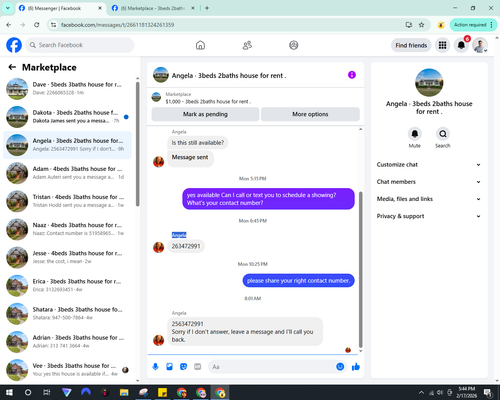Click the Search Facebook field

pyautogui.click(x=80, y=45)
